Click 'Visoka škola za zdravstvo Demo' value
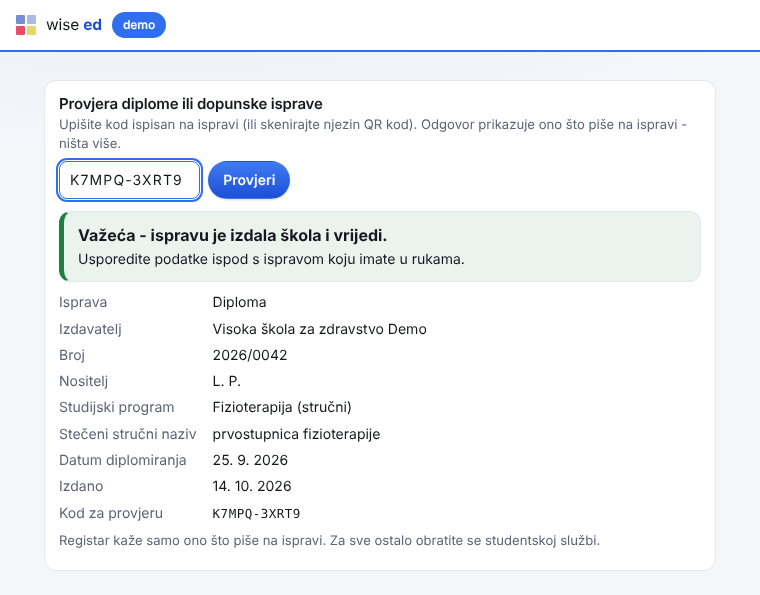 (319, 329)
